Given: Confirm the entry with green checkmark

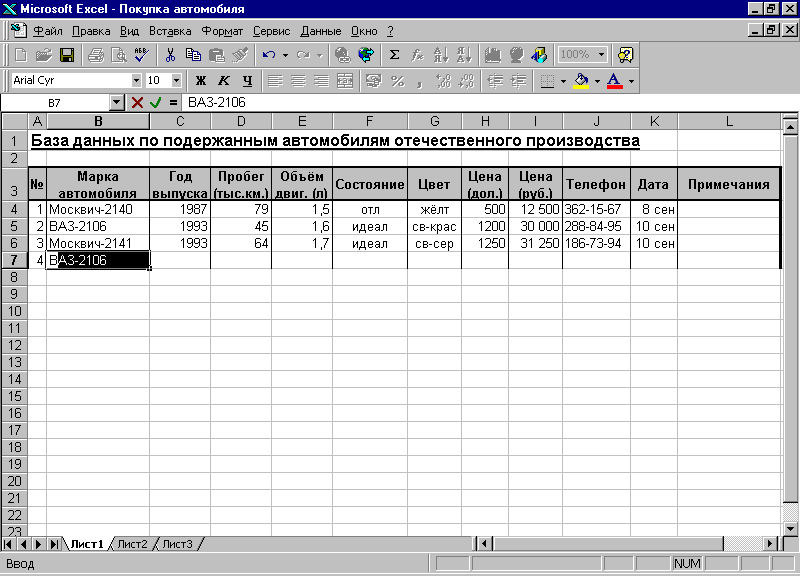Looking at the screenshot, I should pyautogui.click(x=156, y=103).
